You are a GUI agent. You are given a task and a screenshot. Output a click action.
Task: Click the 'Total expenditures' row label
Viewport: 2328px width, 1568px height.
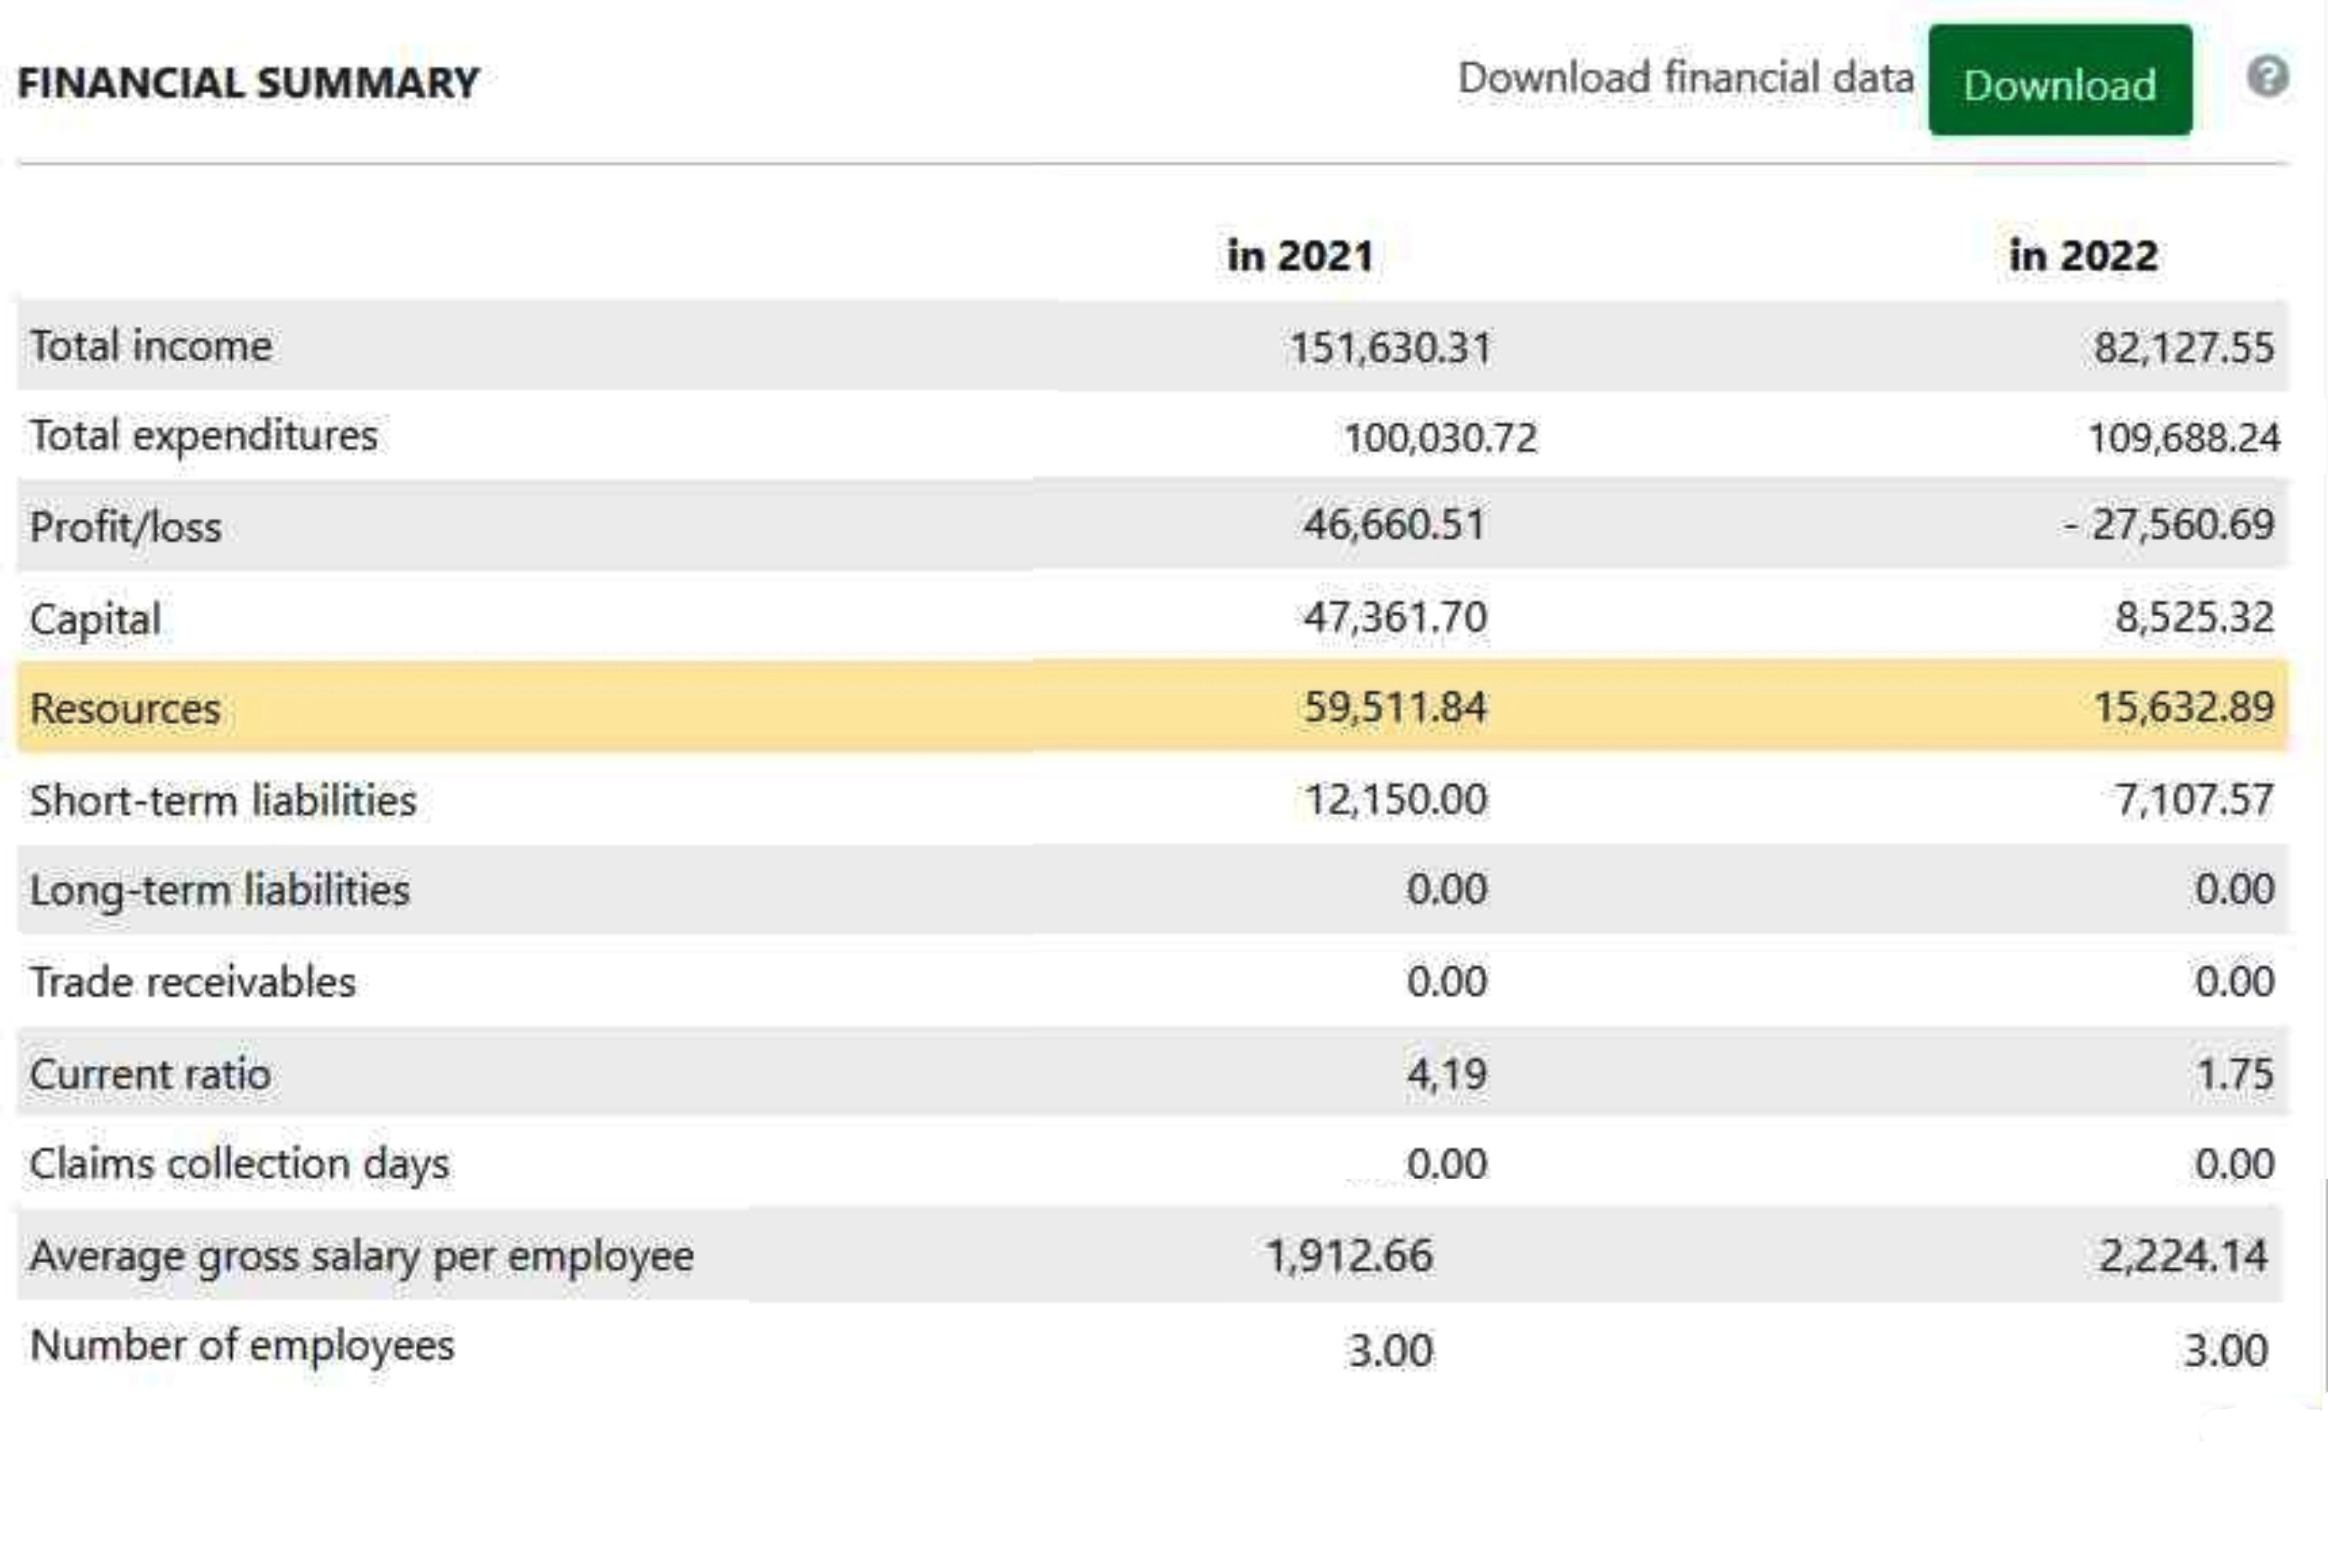point(204,437)
